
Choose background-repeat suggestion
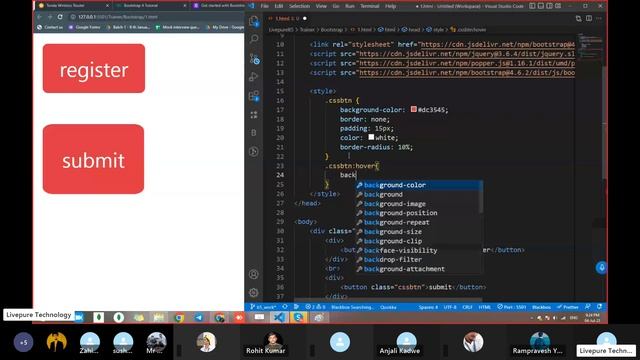click(x=418, y=222)
